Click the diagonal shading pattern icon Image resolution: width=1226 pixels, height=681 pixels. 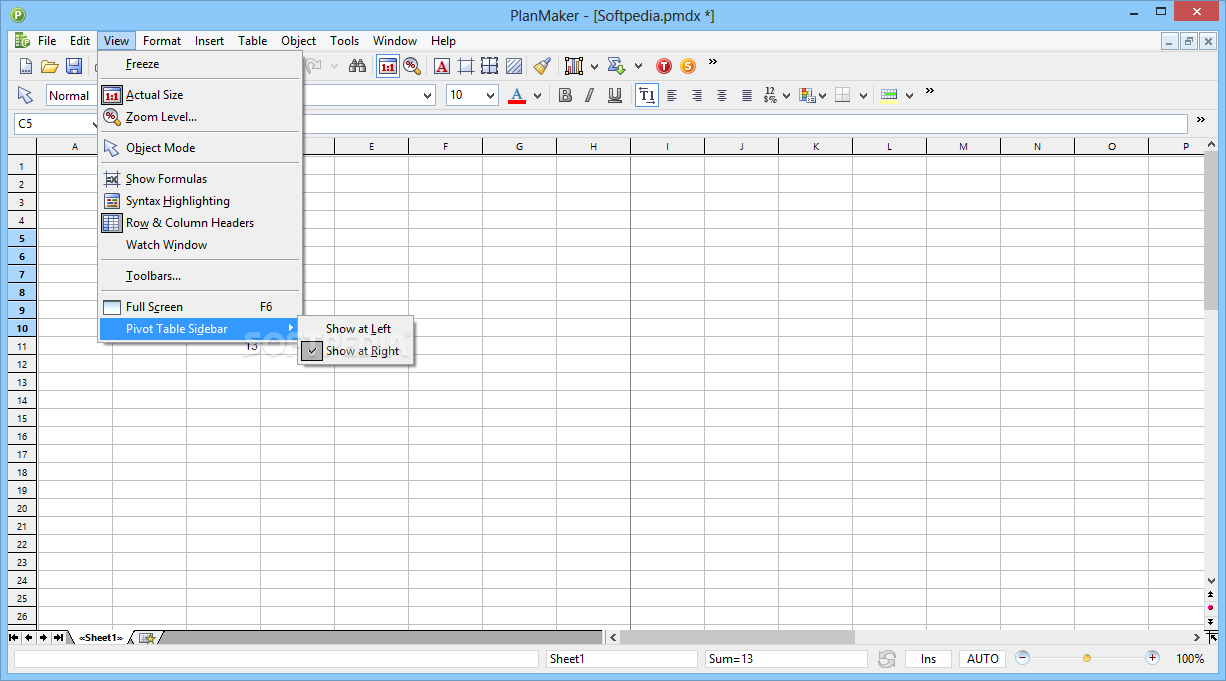click(514, 66)
